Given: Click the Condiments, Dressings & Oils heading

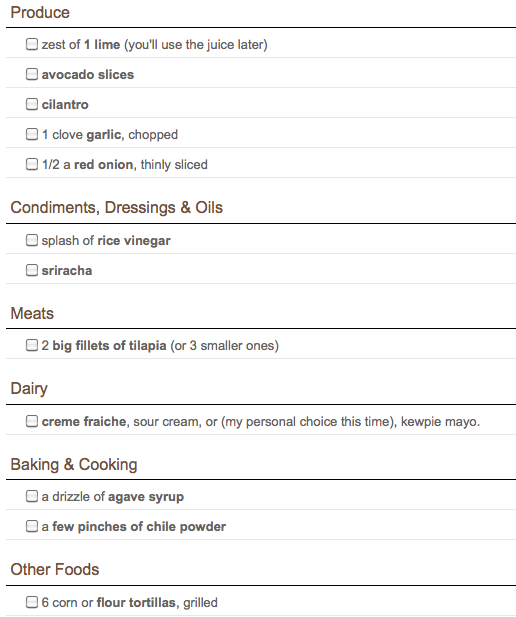Looking at the screenshot, I should [117, 208].
